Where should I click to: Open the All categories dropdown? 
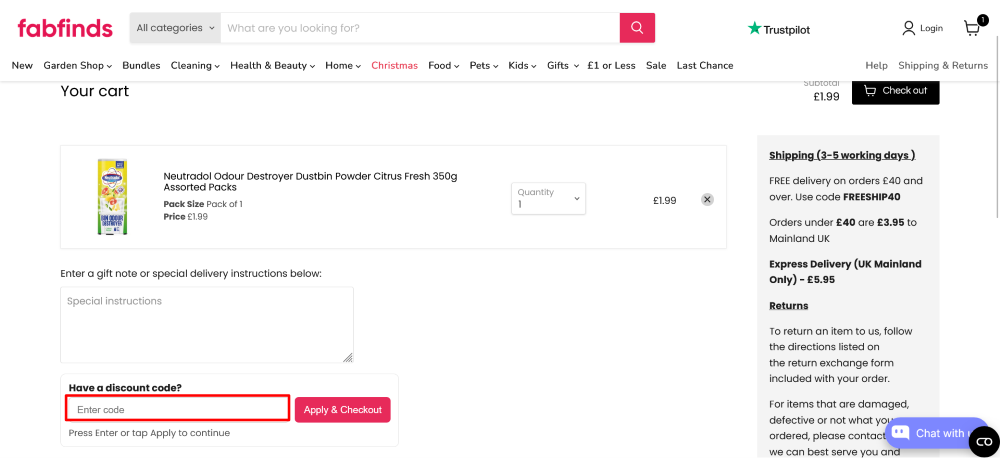coord(175,28)
